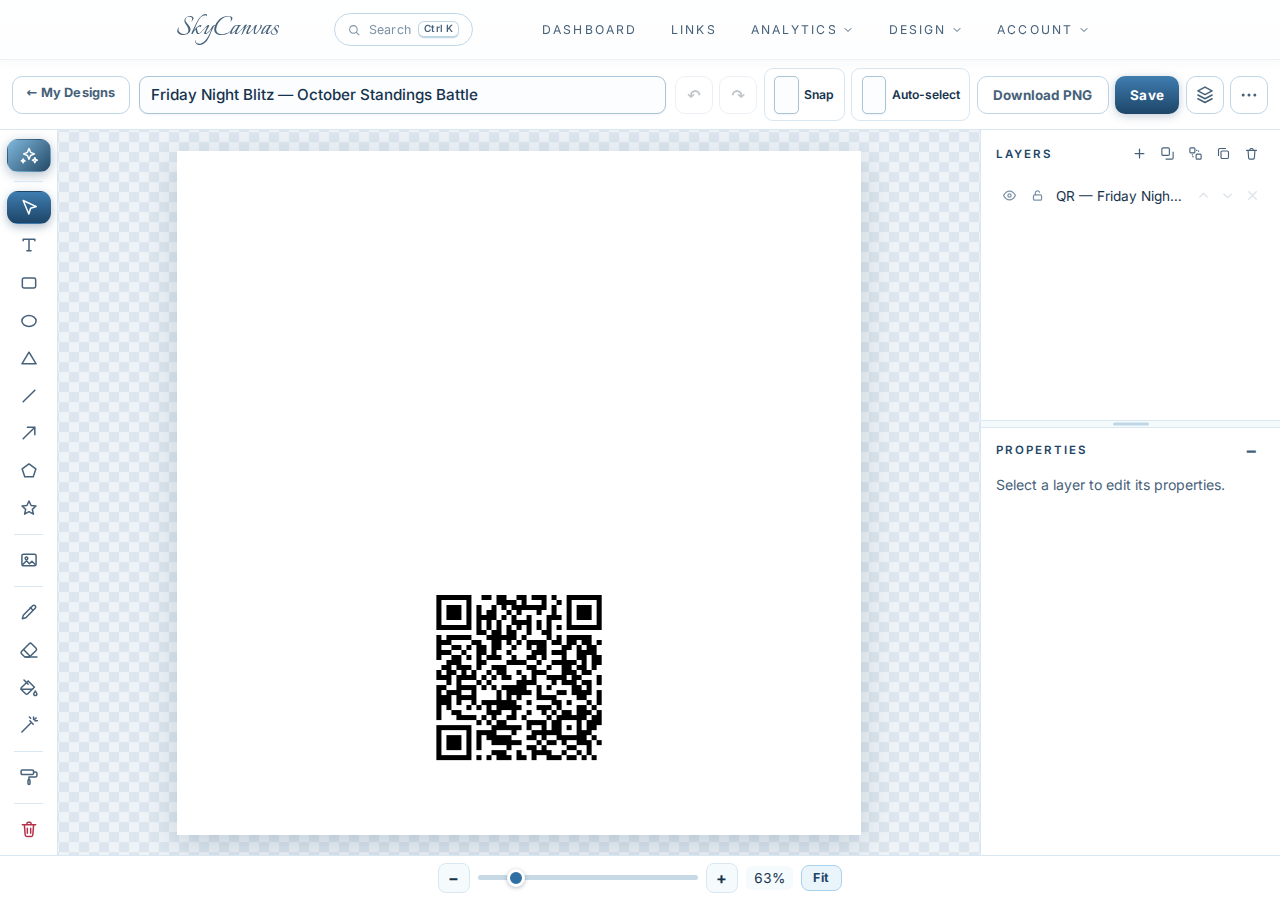Toggle the layers panel stack button

coord(1205,95)
